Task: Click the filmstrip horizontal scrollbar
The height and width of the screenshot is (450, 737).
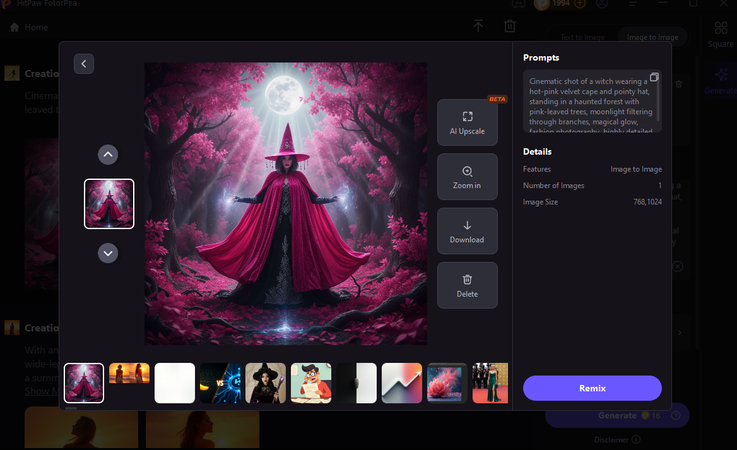Action: pos(71,408)
